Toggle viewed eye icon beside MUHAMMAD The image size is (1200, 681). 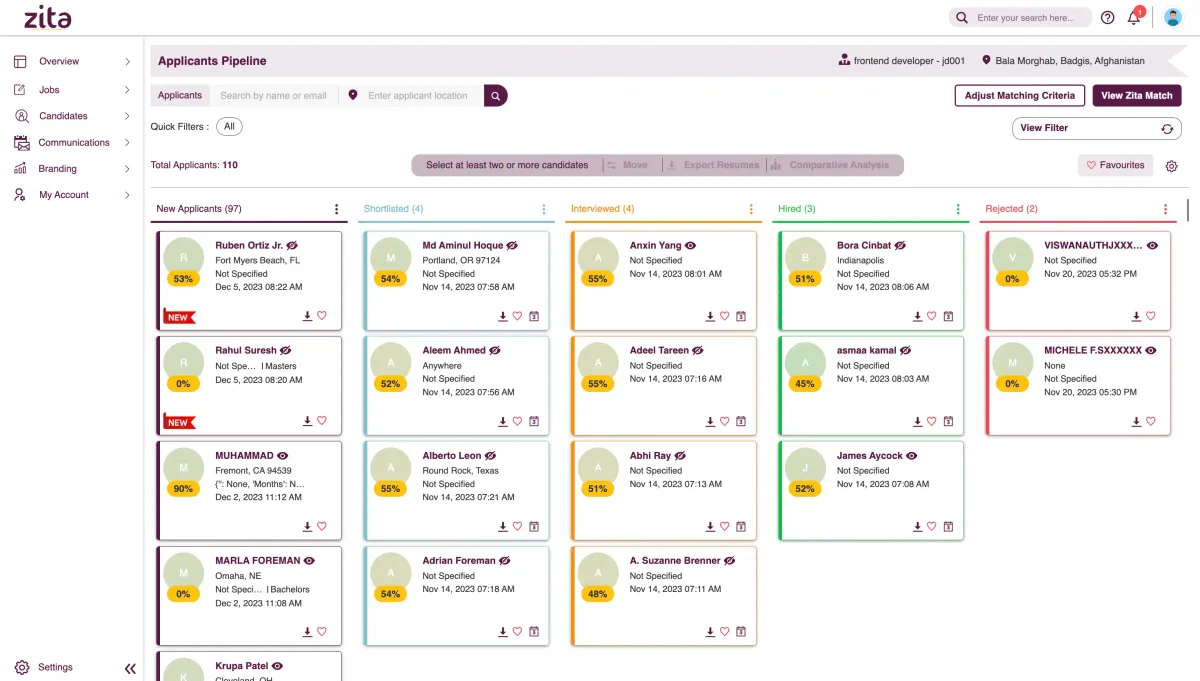[283, 456]
